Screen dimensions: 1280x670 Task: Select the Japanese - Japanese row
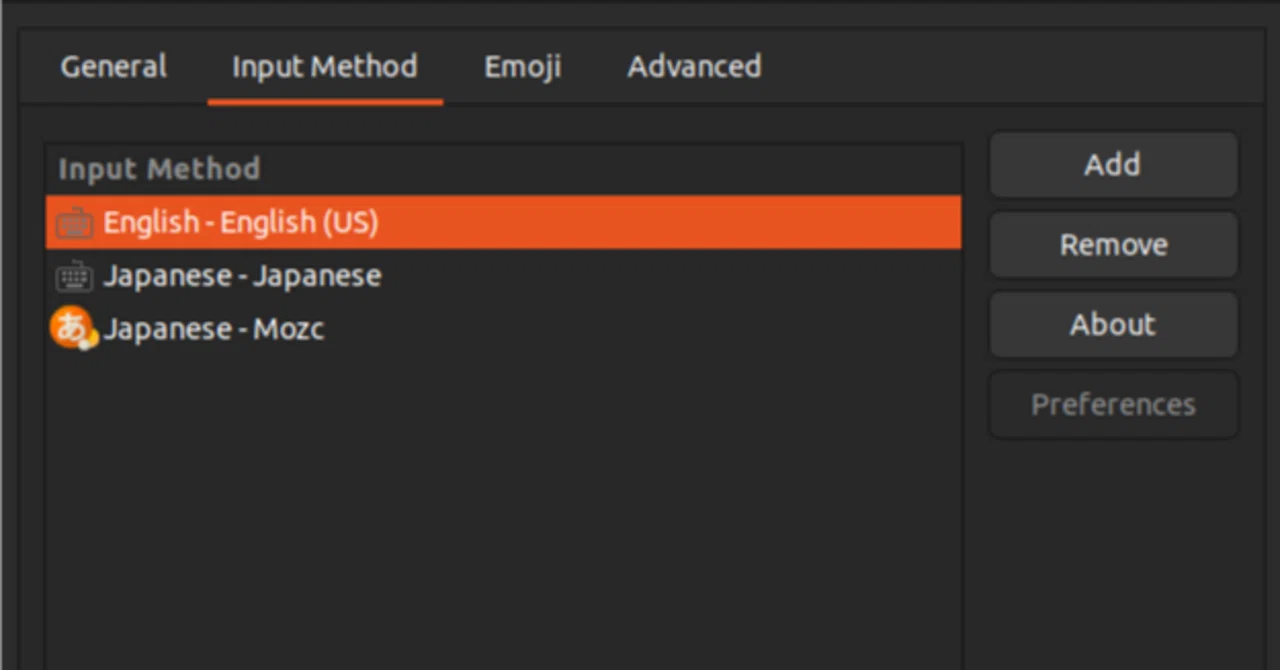503,276
